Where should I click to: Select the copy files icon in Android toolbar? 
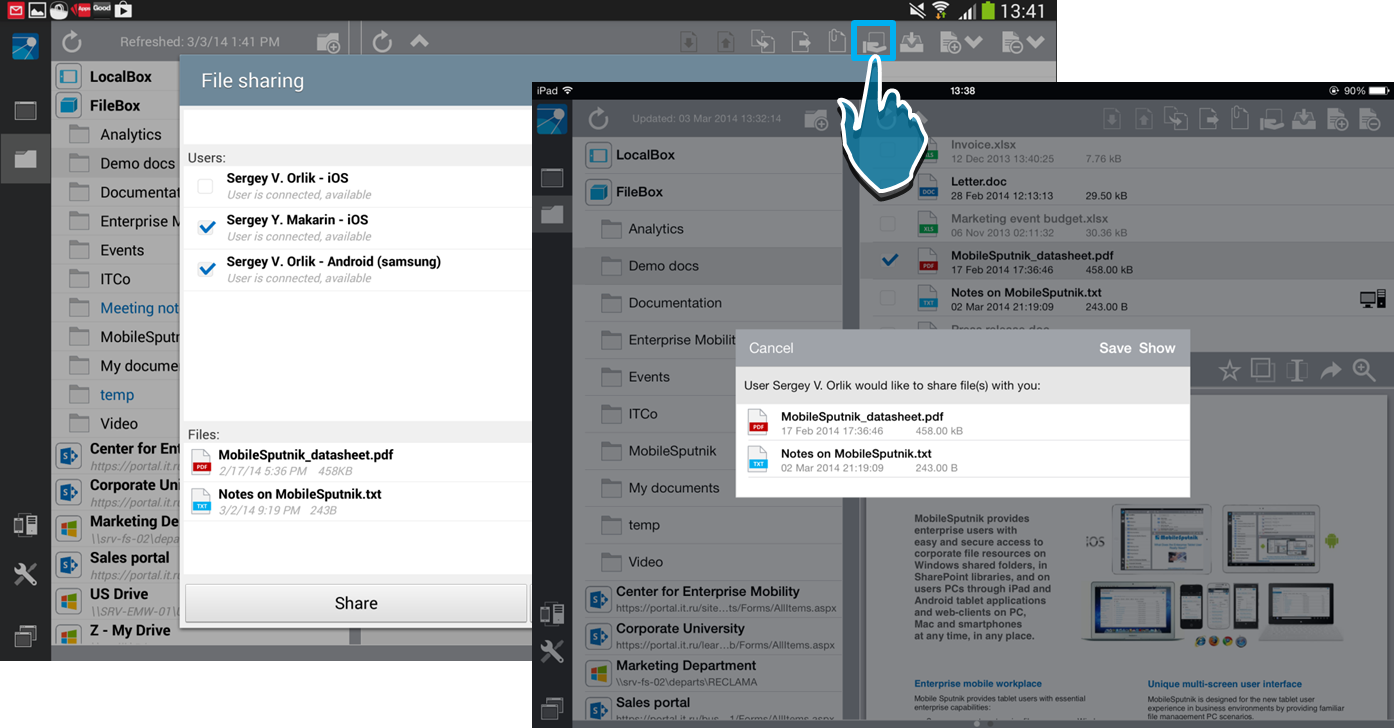(x=763, y=42)
